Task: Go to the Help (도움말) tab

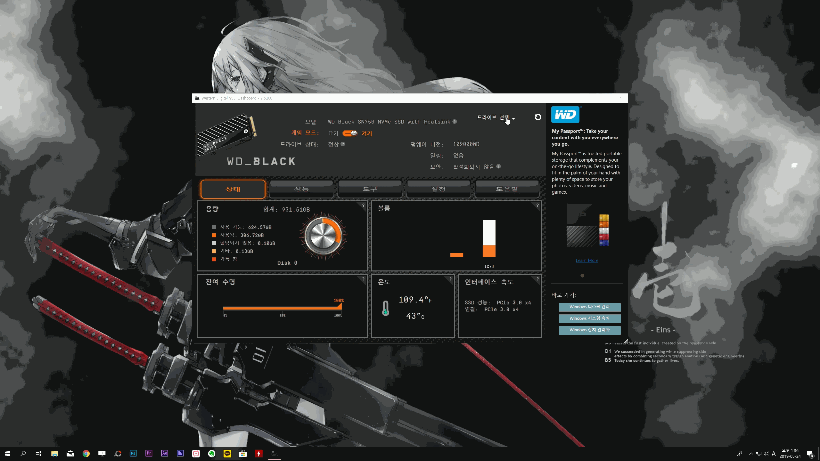Action: tap(507, 189)
